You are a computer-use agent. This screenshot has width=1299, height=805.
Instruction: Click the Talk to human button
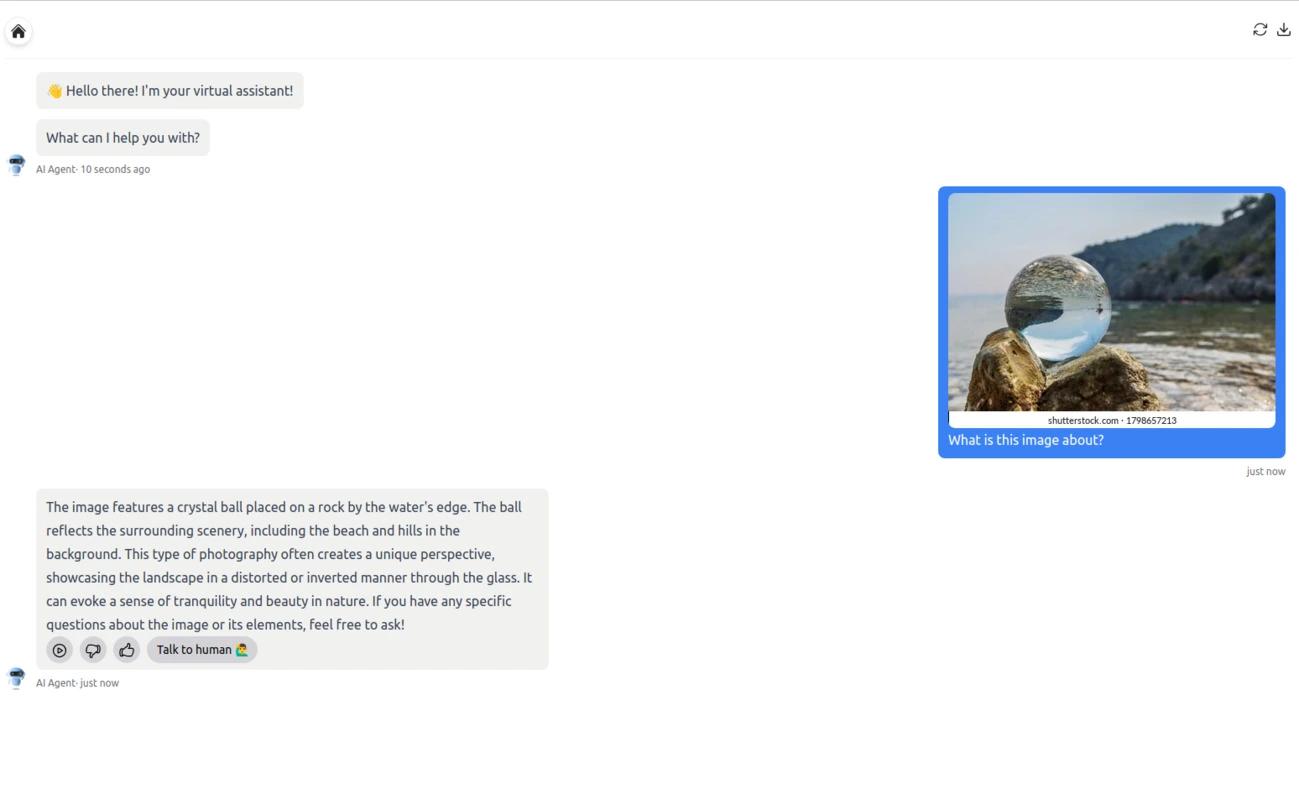[202, 650]
